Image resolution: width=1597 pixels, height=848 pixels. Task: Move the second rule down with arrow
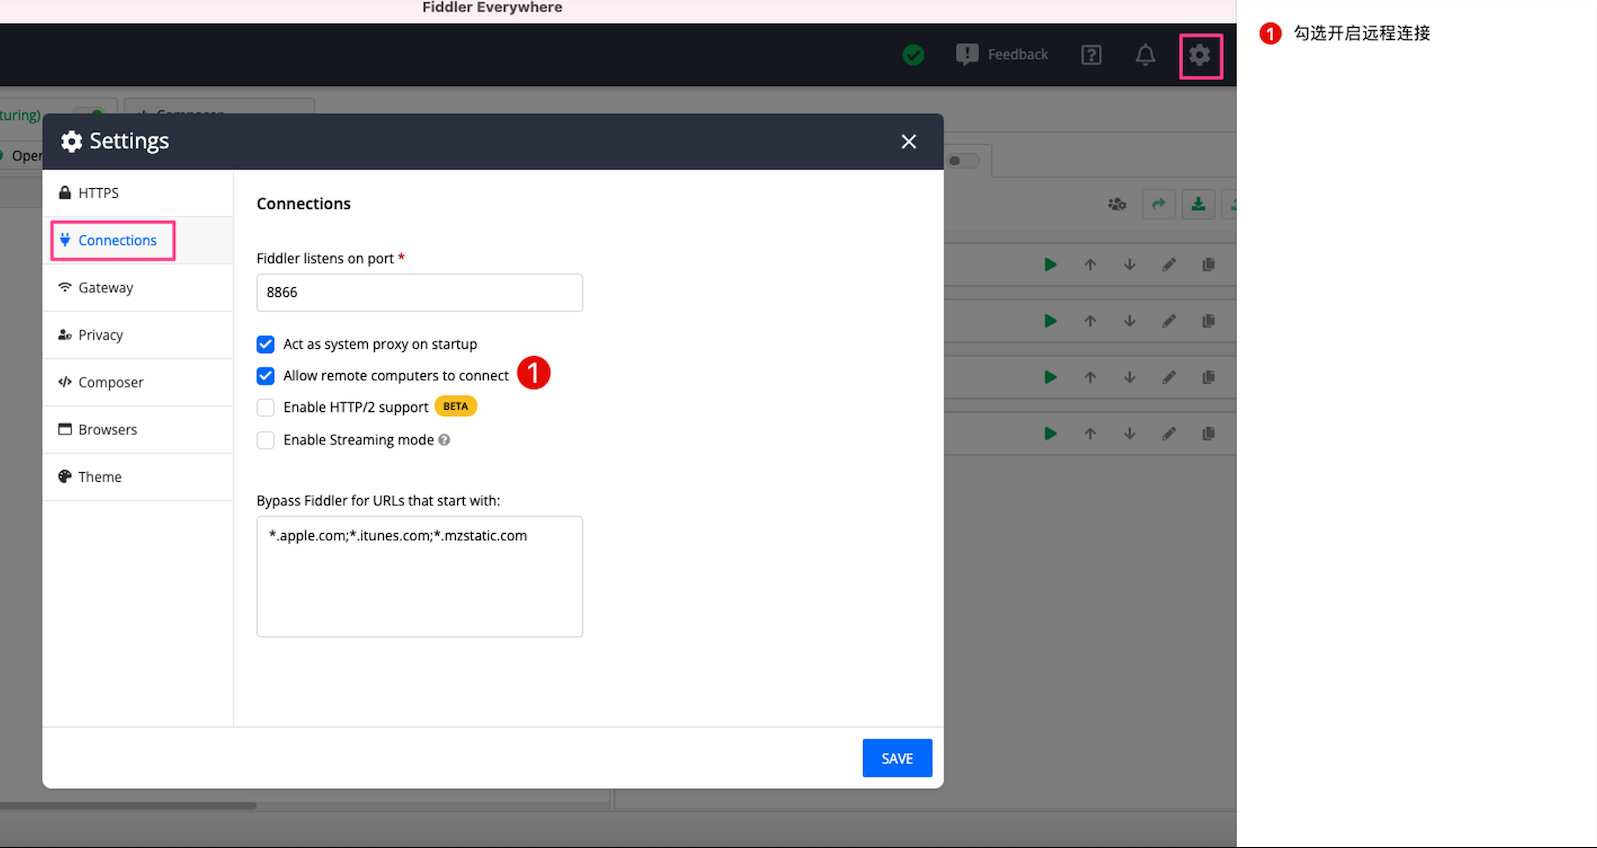[1129, 321]
